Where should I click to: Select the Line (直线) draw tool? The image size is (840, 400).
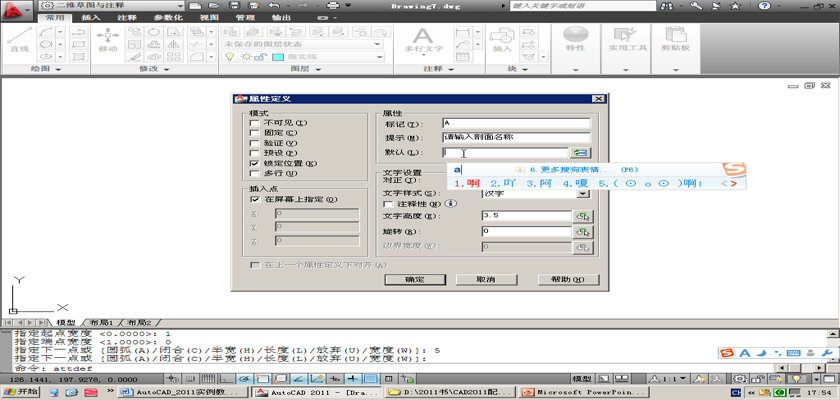[19, 40]
